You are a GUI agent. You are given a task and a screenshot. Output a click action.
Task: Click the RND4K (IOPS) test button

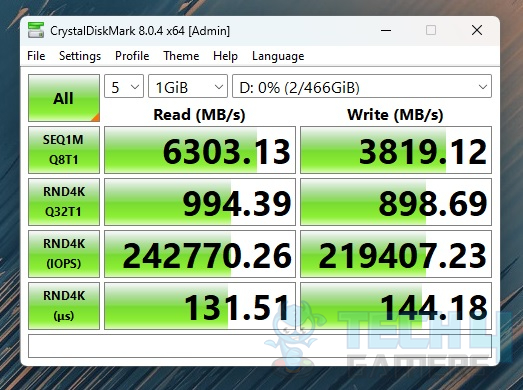click(64, 254)
